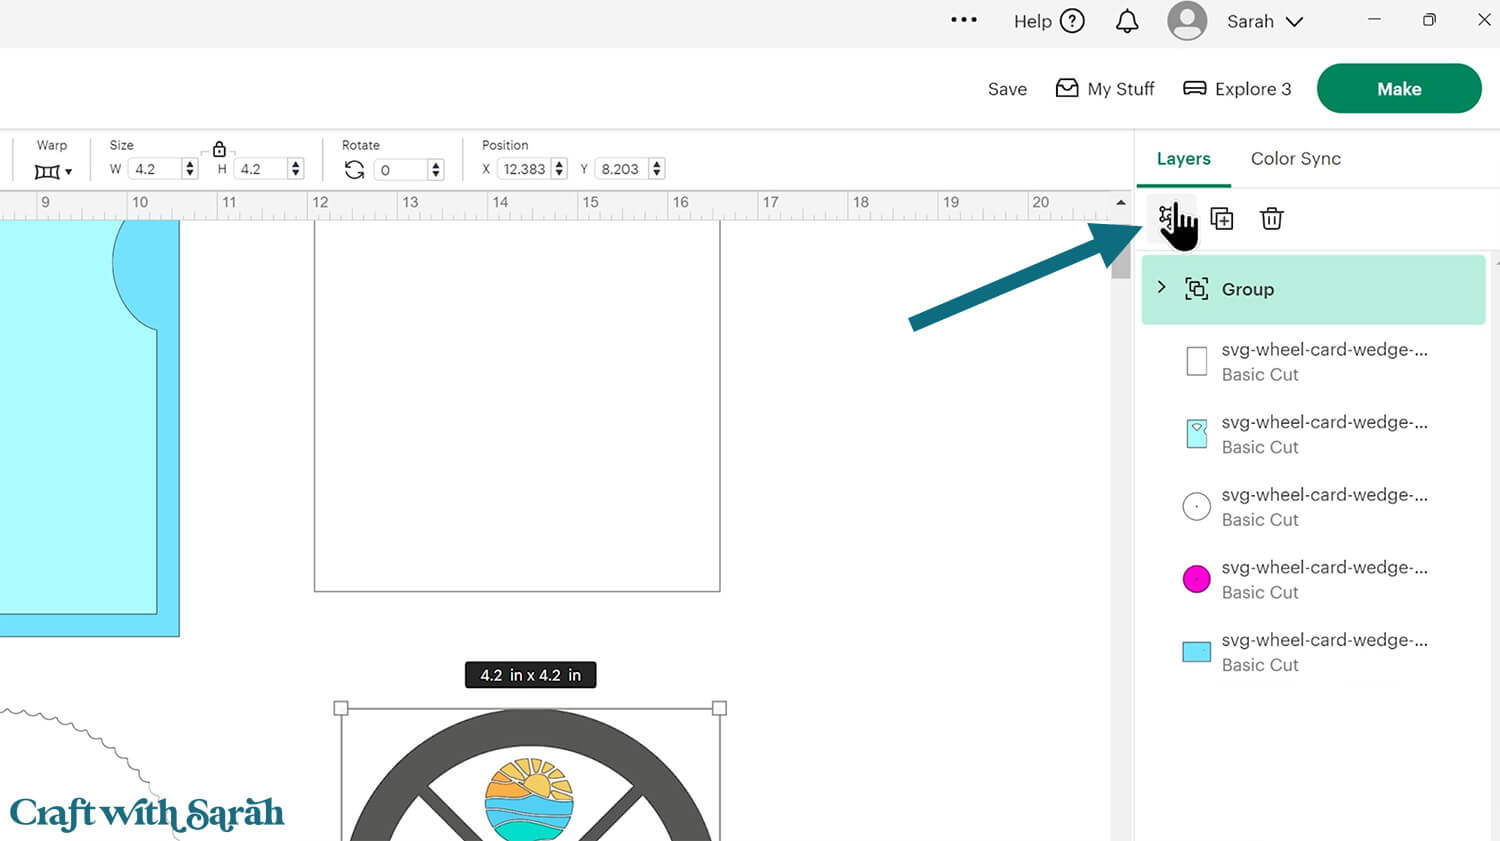Click the Help question mark icon
1500x841 pixels.
tap(1072, 21)
